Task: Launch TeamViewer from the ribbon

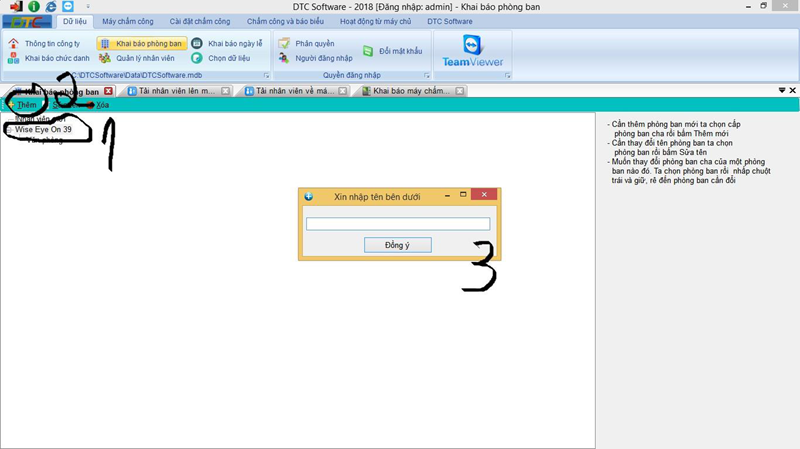Action: tap(472, 51)
